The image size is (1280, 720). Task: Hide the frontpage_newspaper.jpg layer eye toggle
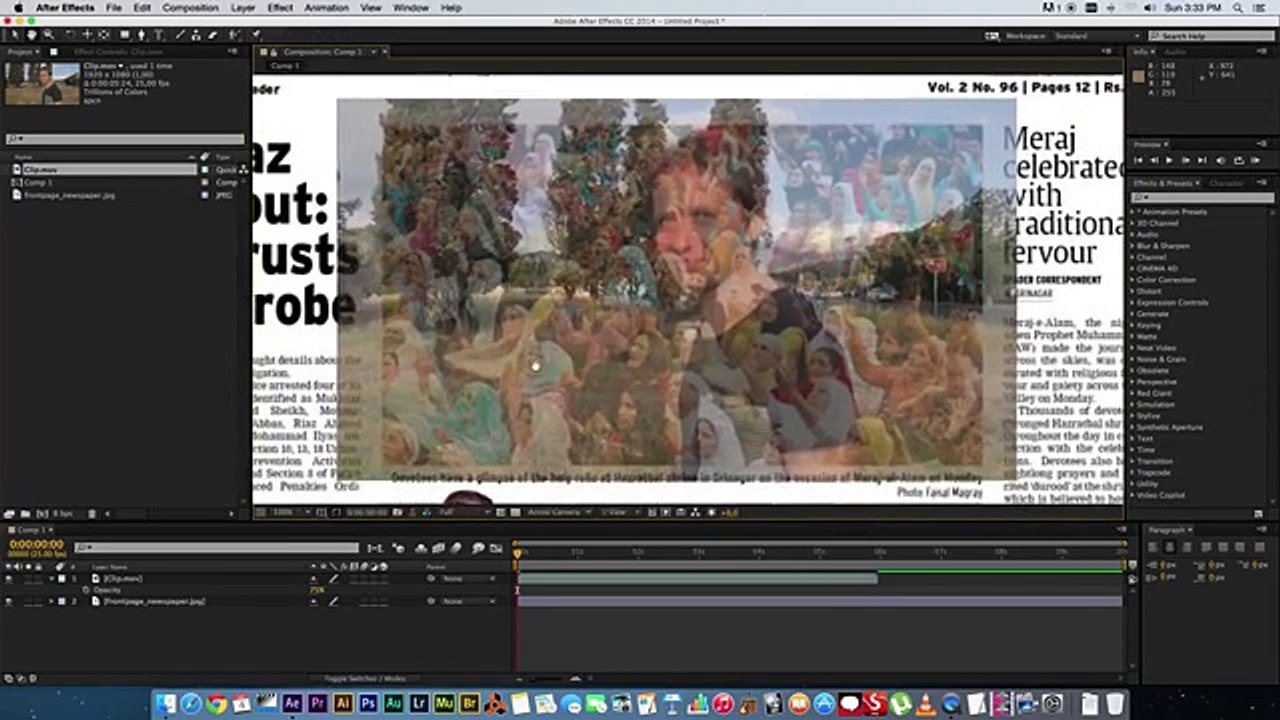point(9,602)
